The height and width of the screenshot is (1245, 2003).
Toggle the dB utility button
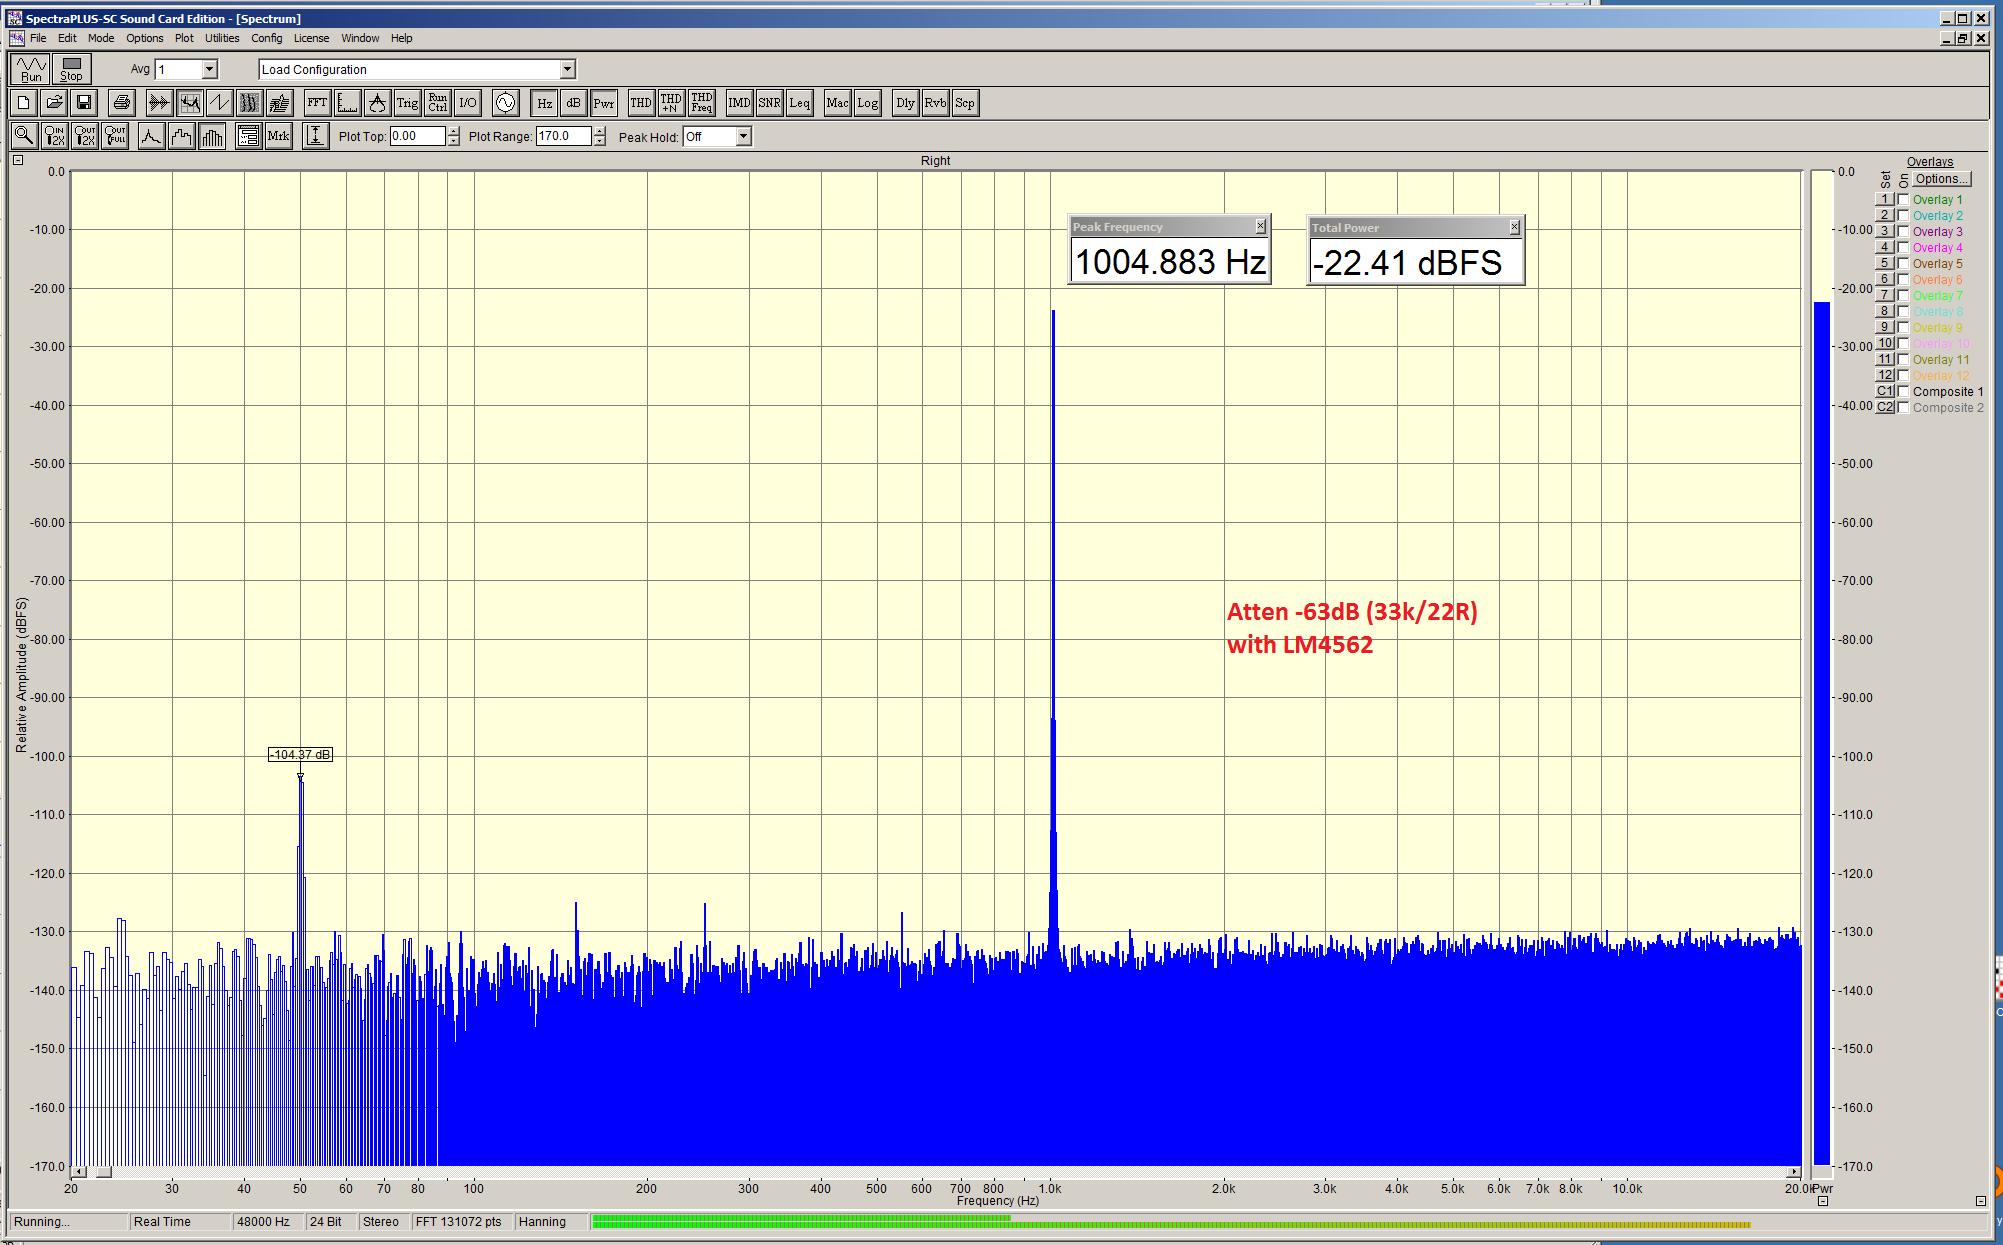click(x=573, y=103)
